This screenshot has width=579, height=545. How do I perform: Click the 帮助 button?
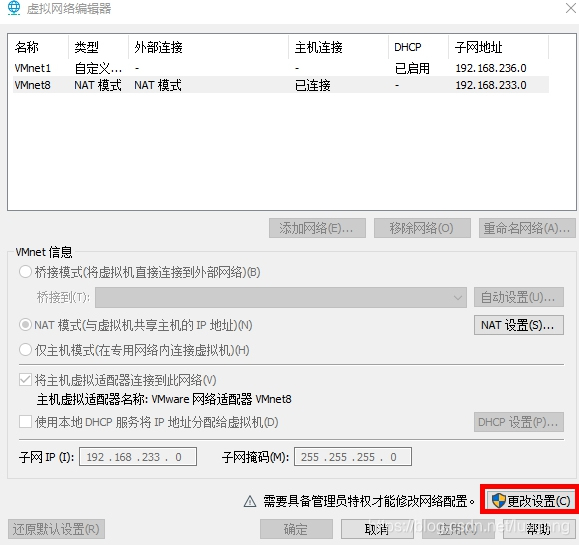(539, 529)
